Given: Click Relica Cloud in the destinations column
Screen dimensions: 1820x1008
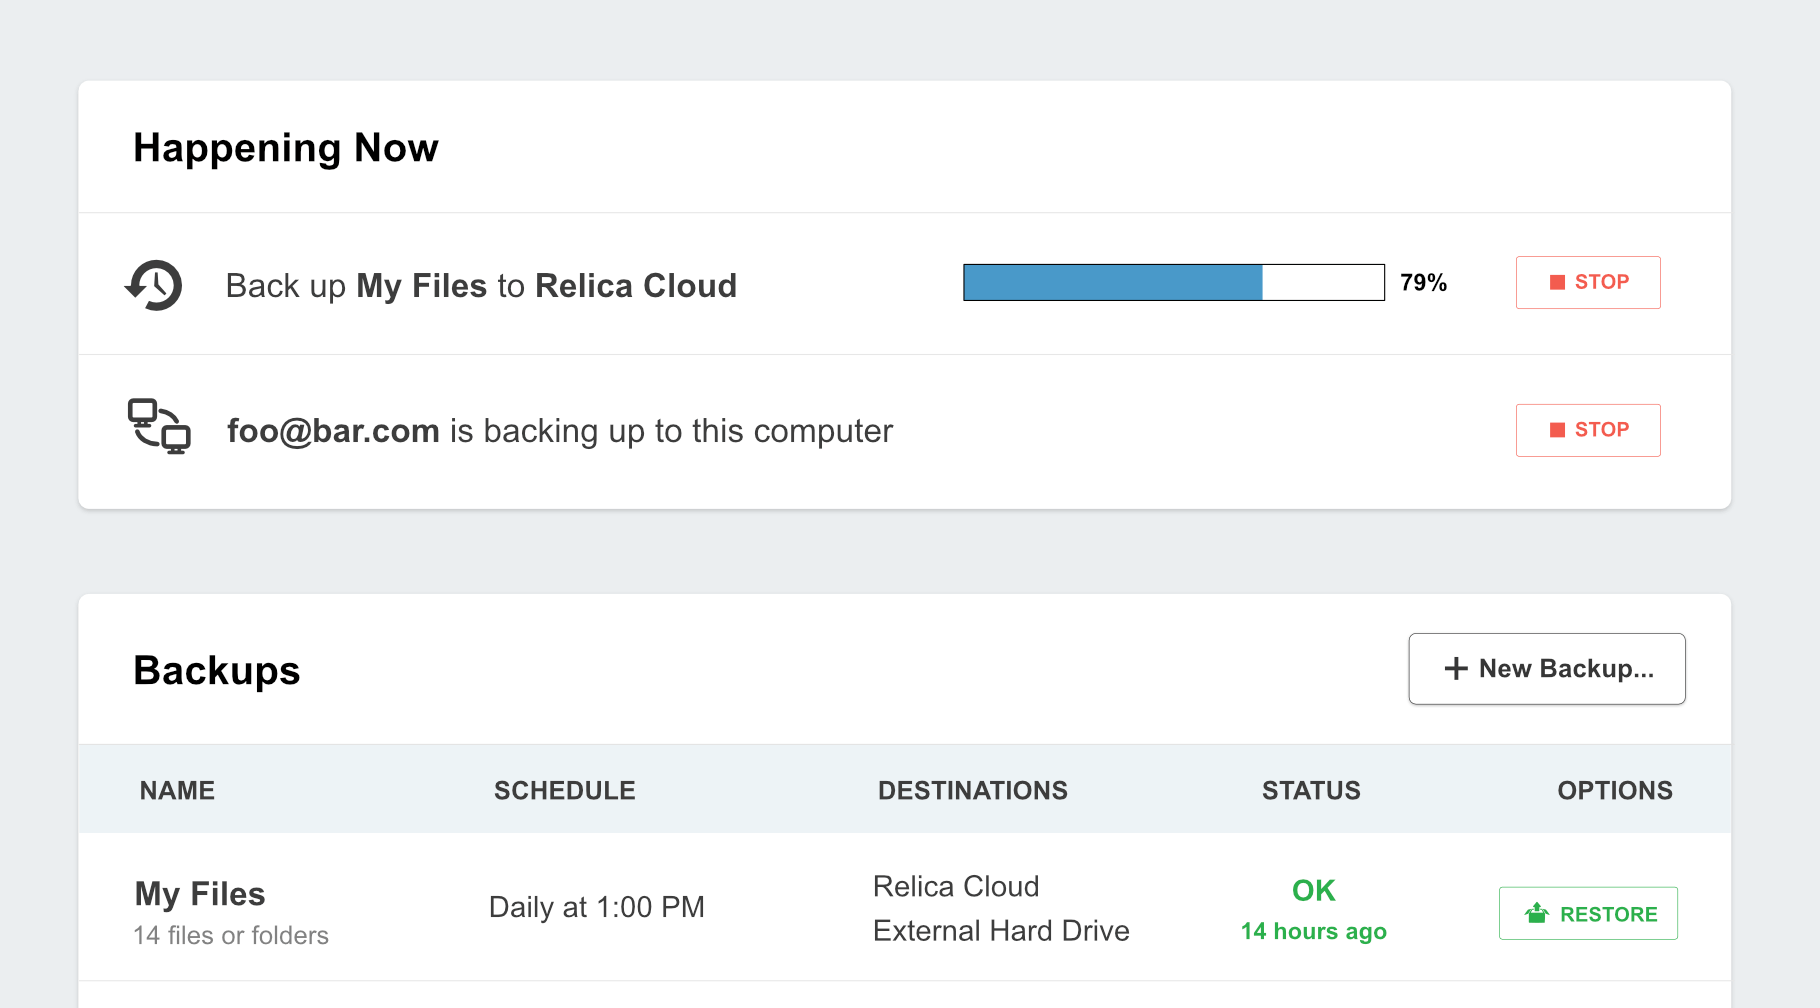Looking at the screenshot, I should point(955,886).
